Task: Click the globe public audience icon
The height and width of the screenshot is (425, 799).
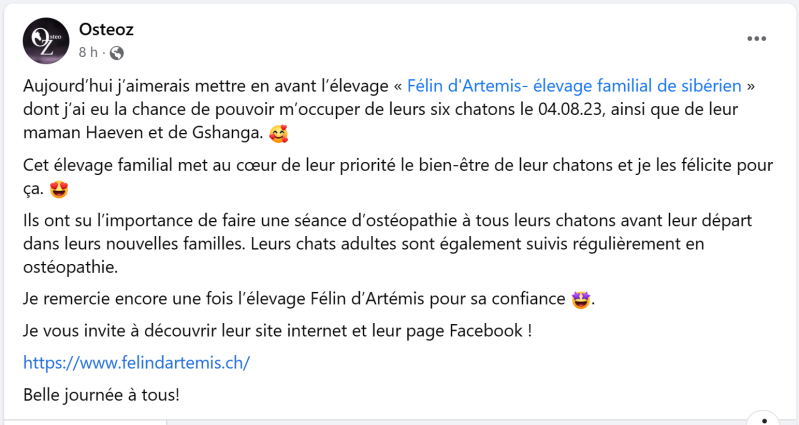Action: tap(117, 52)
